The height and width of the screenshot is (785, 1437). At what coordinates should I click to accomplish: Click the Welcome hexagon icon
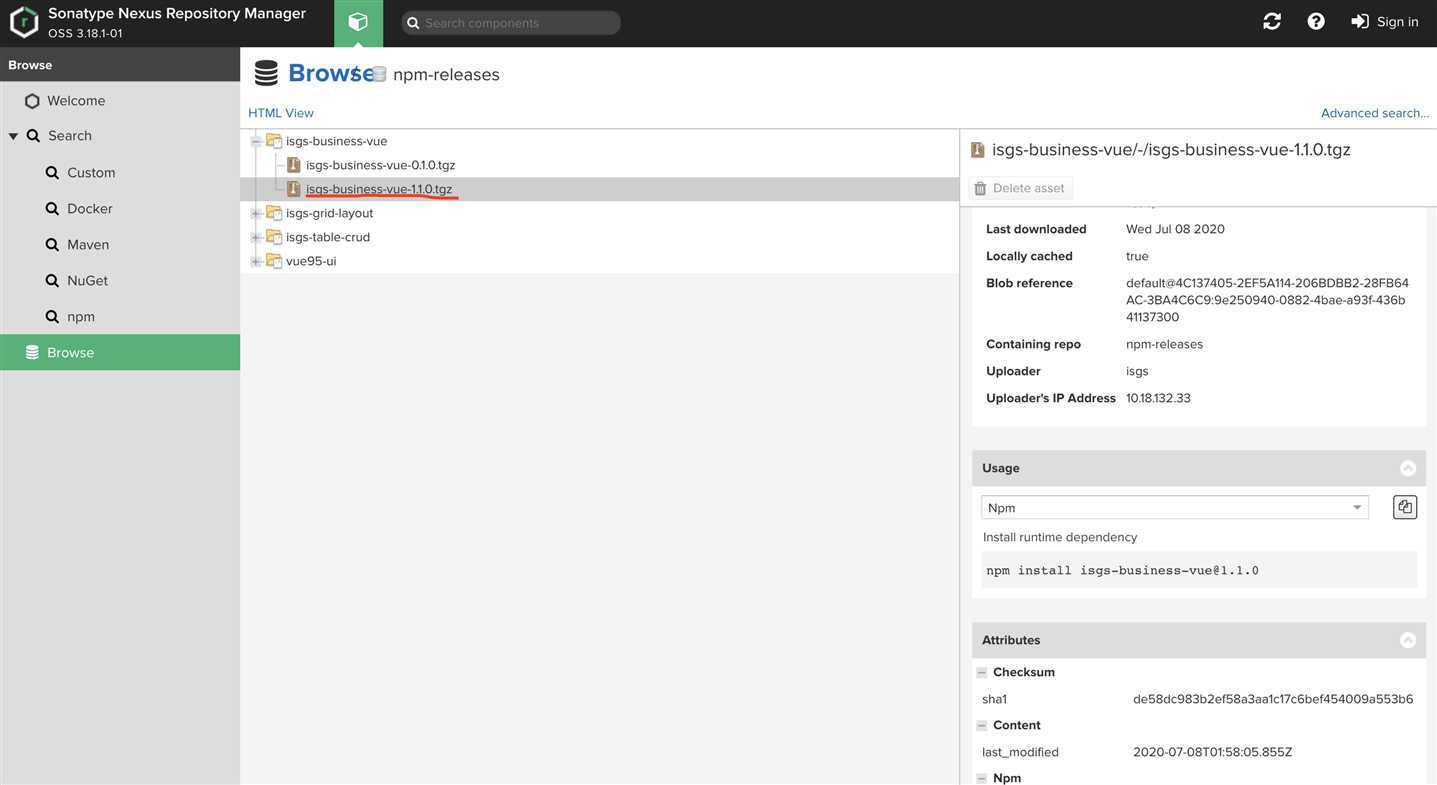(x=32, y=101)
